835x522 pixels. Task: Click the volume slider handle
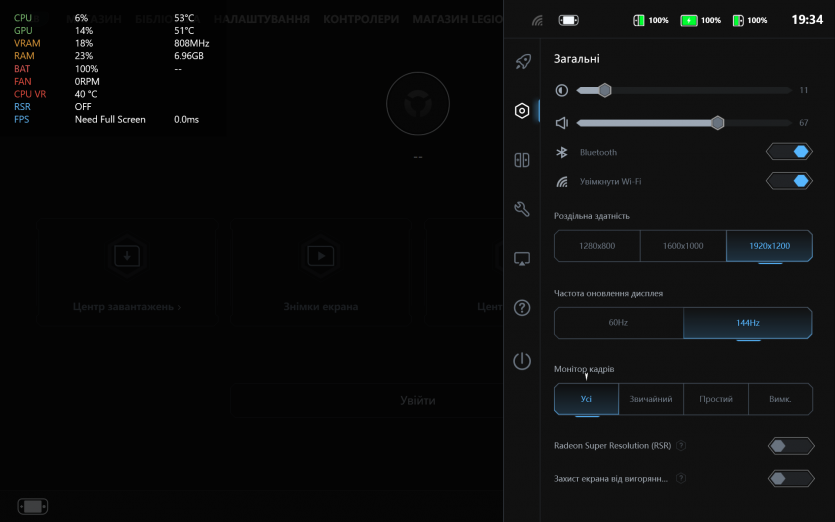pyautogui.click(x=717, y=123)
